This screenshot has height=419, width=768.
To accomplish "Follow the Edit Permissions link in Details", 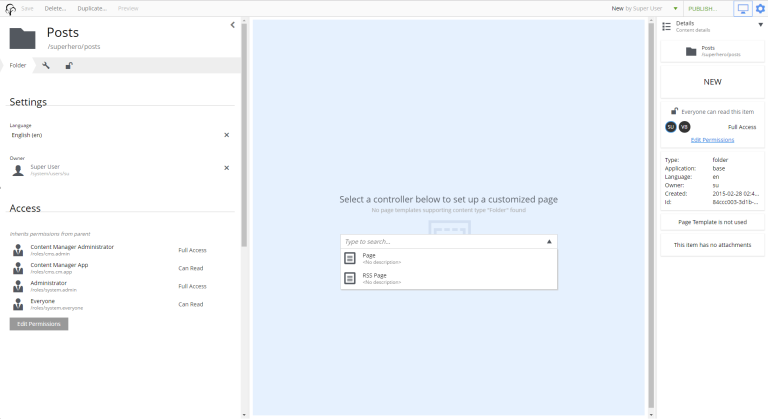I will (x=712, y=140).
